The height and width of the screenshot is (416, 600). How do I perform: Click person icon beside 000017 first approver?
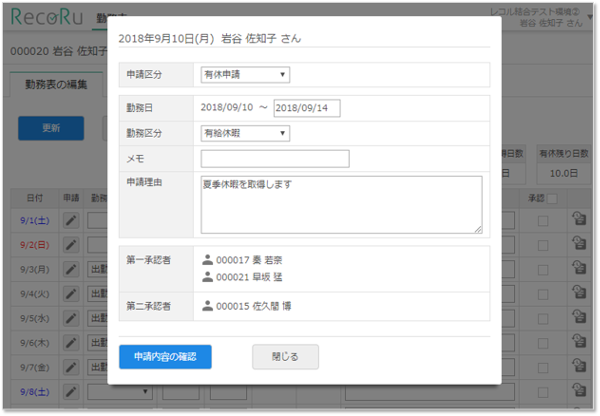pos(207,260)
